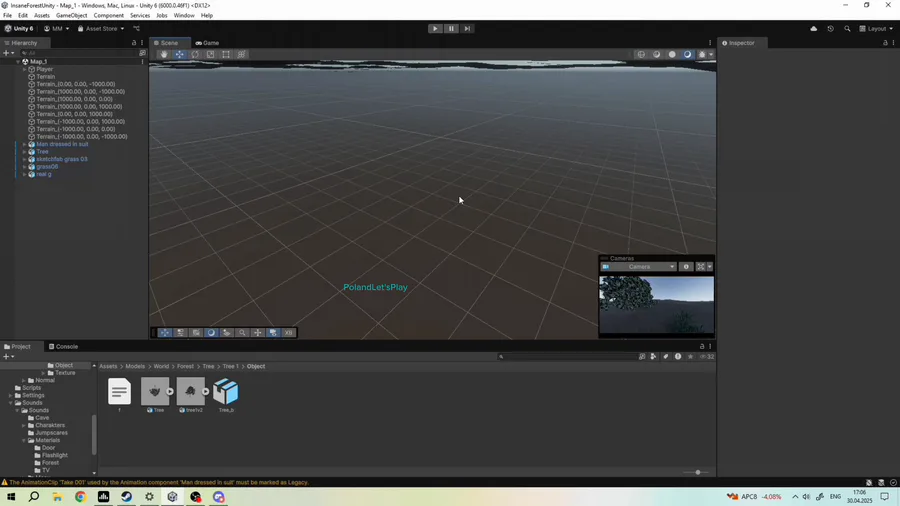Open the Layout dropdown
The height and width of the screenshot is (506, 900).
pos(876,29)
